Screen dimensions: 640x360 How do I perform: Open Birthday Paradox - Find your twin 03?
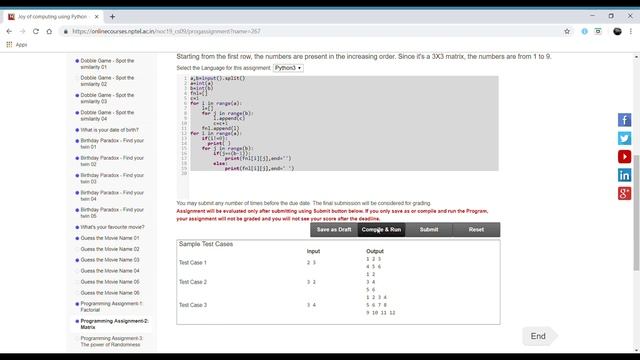click(112, 178)
